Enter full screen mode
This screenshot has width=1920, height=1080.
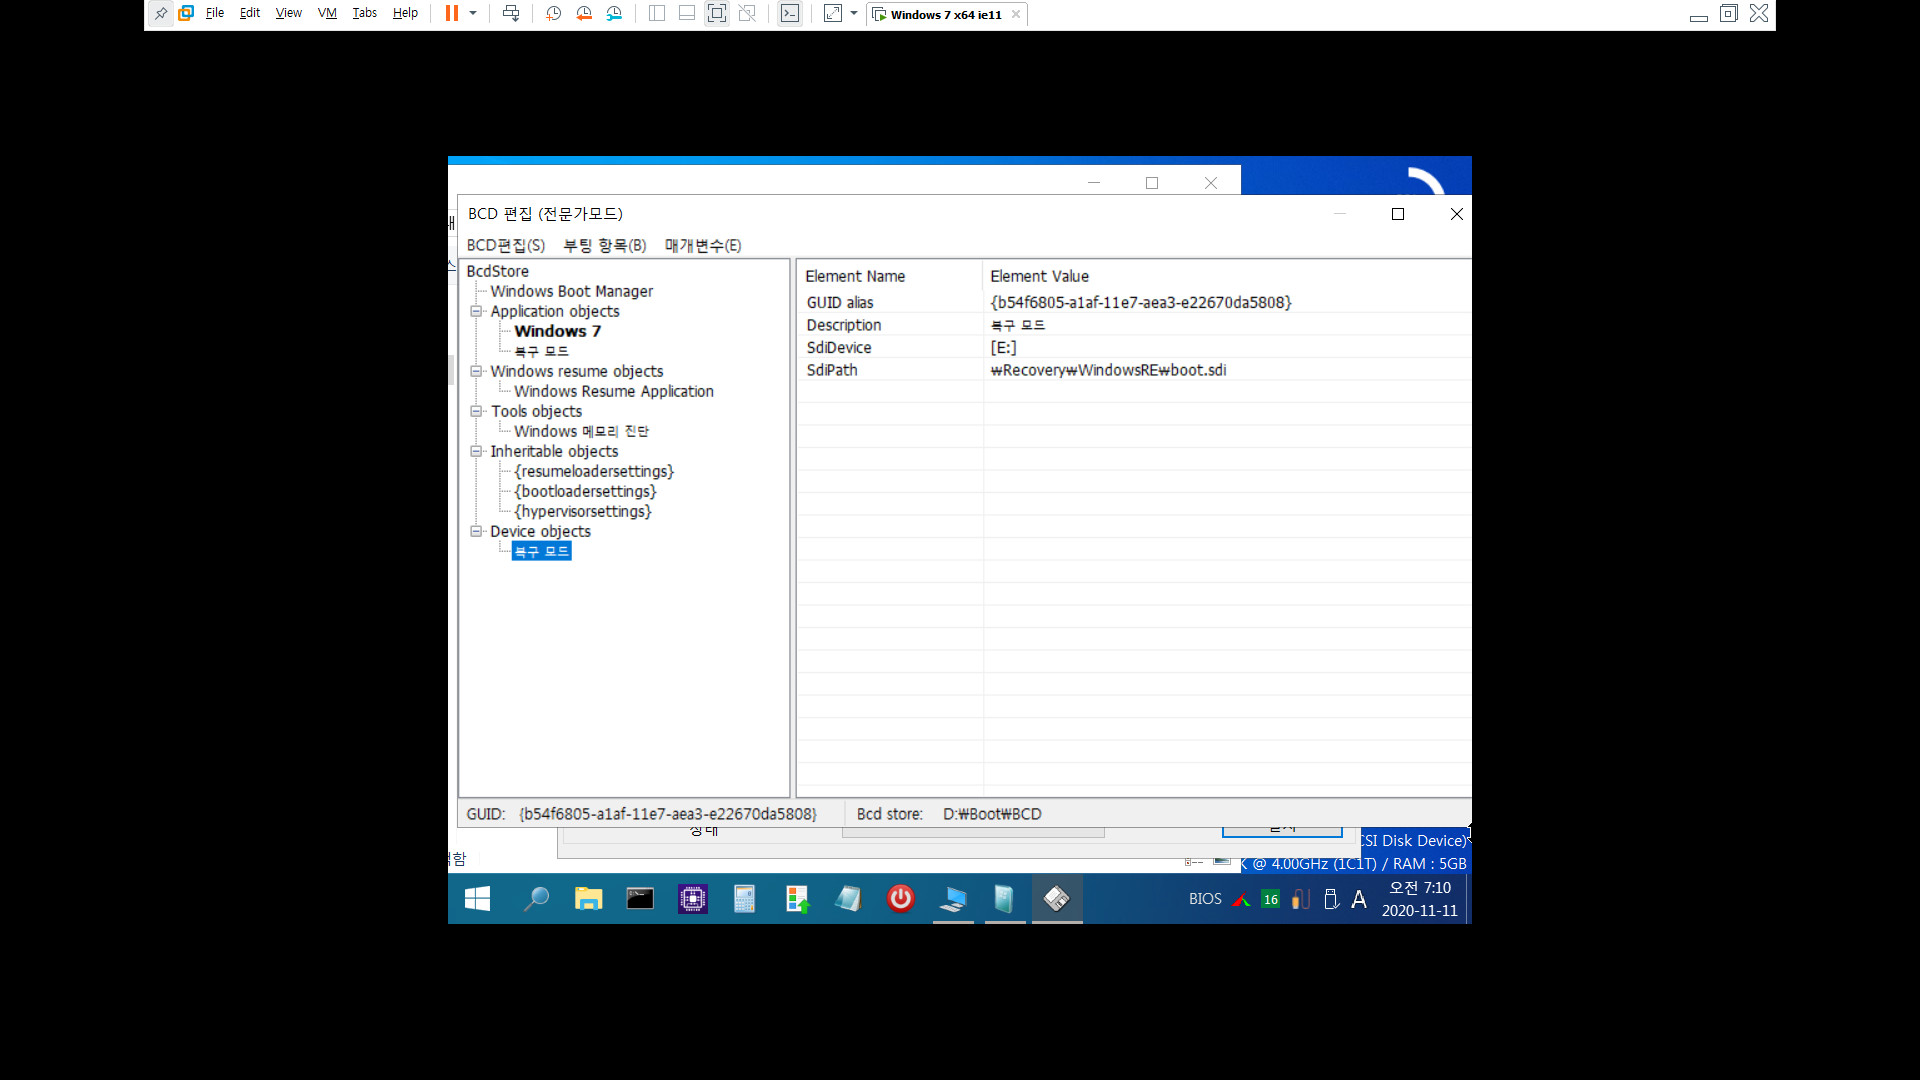[717, 14]
